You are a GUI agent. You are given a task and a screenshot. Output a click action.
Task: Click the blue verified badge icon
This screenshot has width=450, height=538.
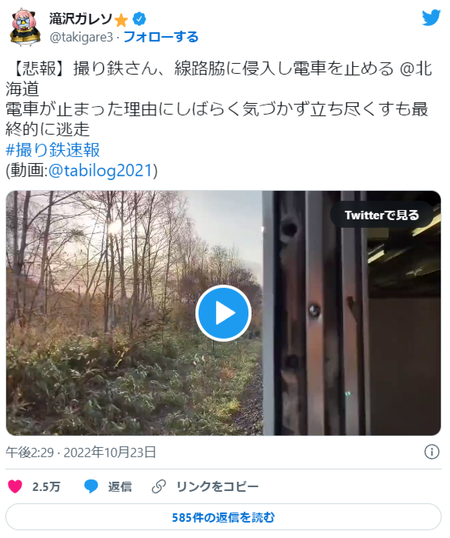point(139,19)
